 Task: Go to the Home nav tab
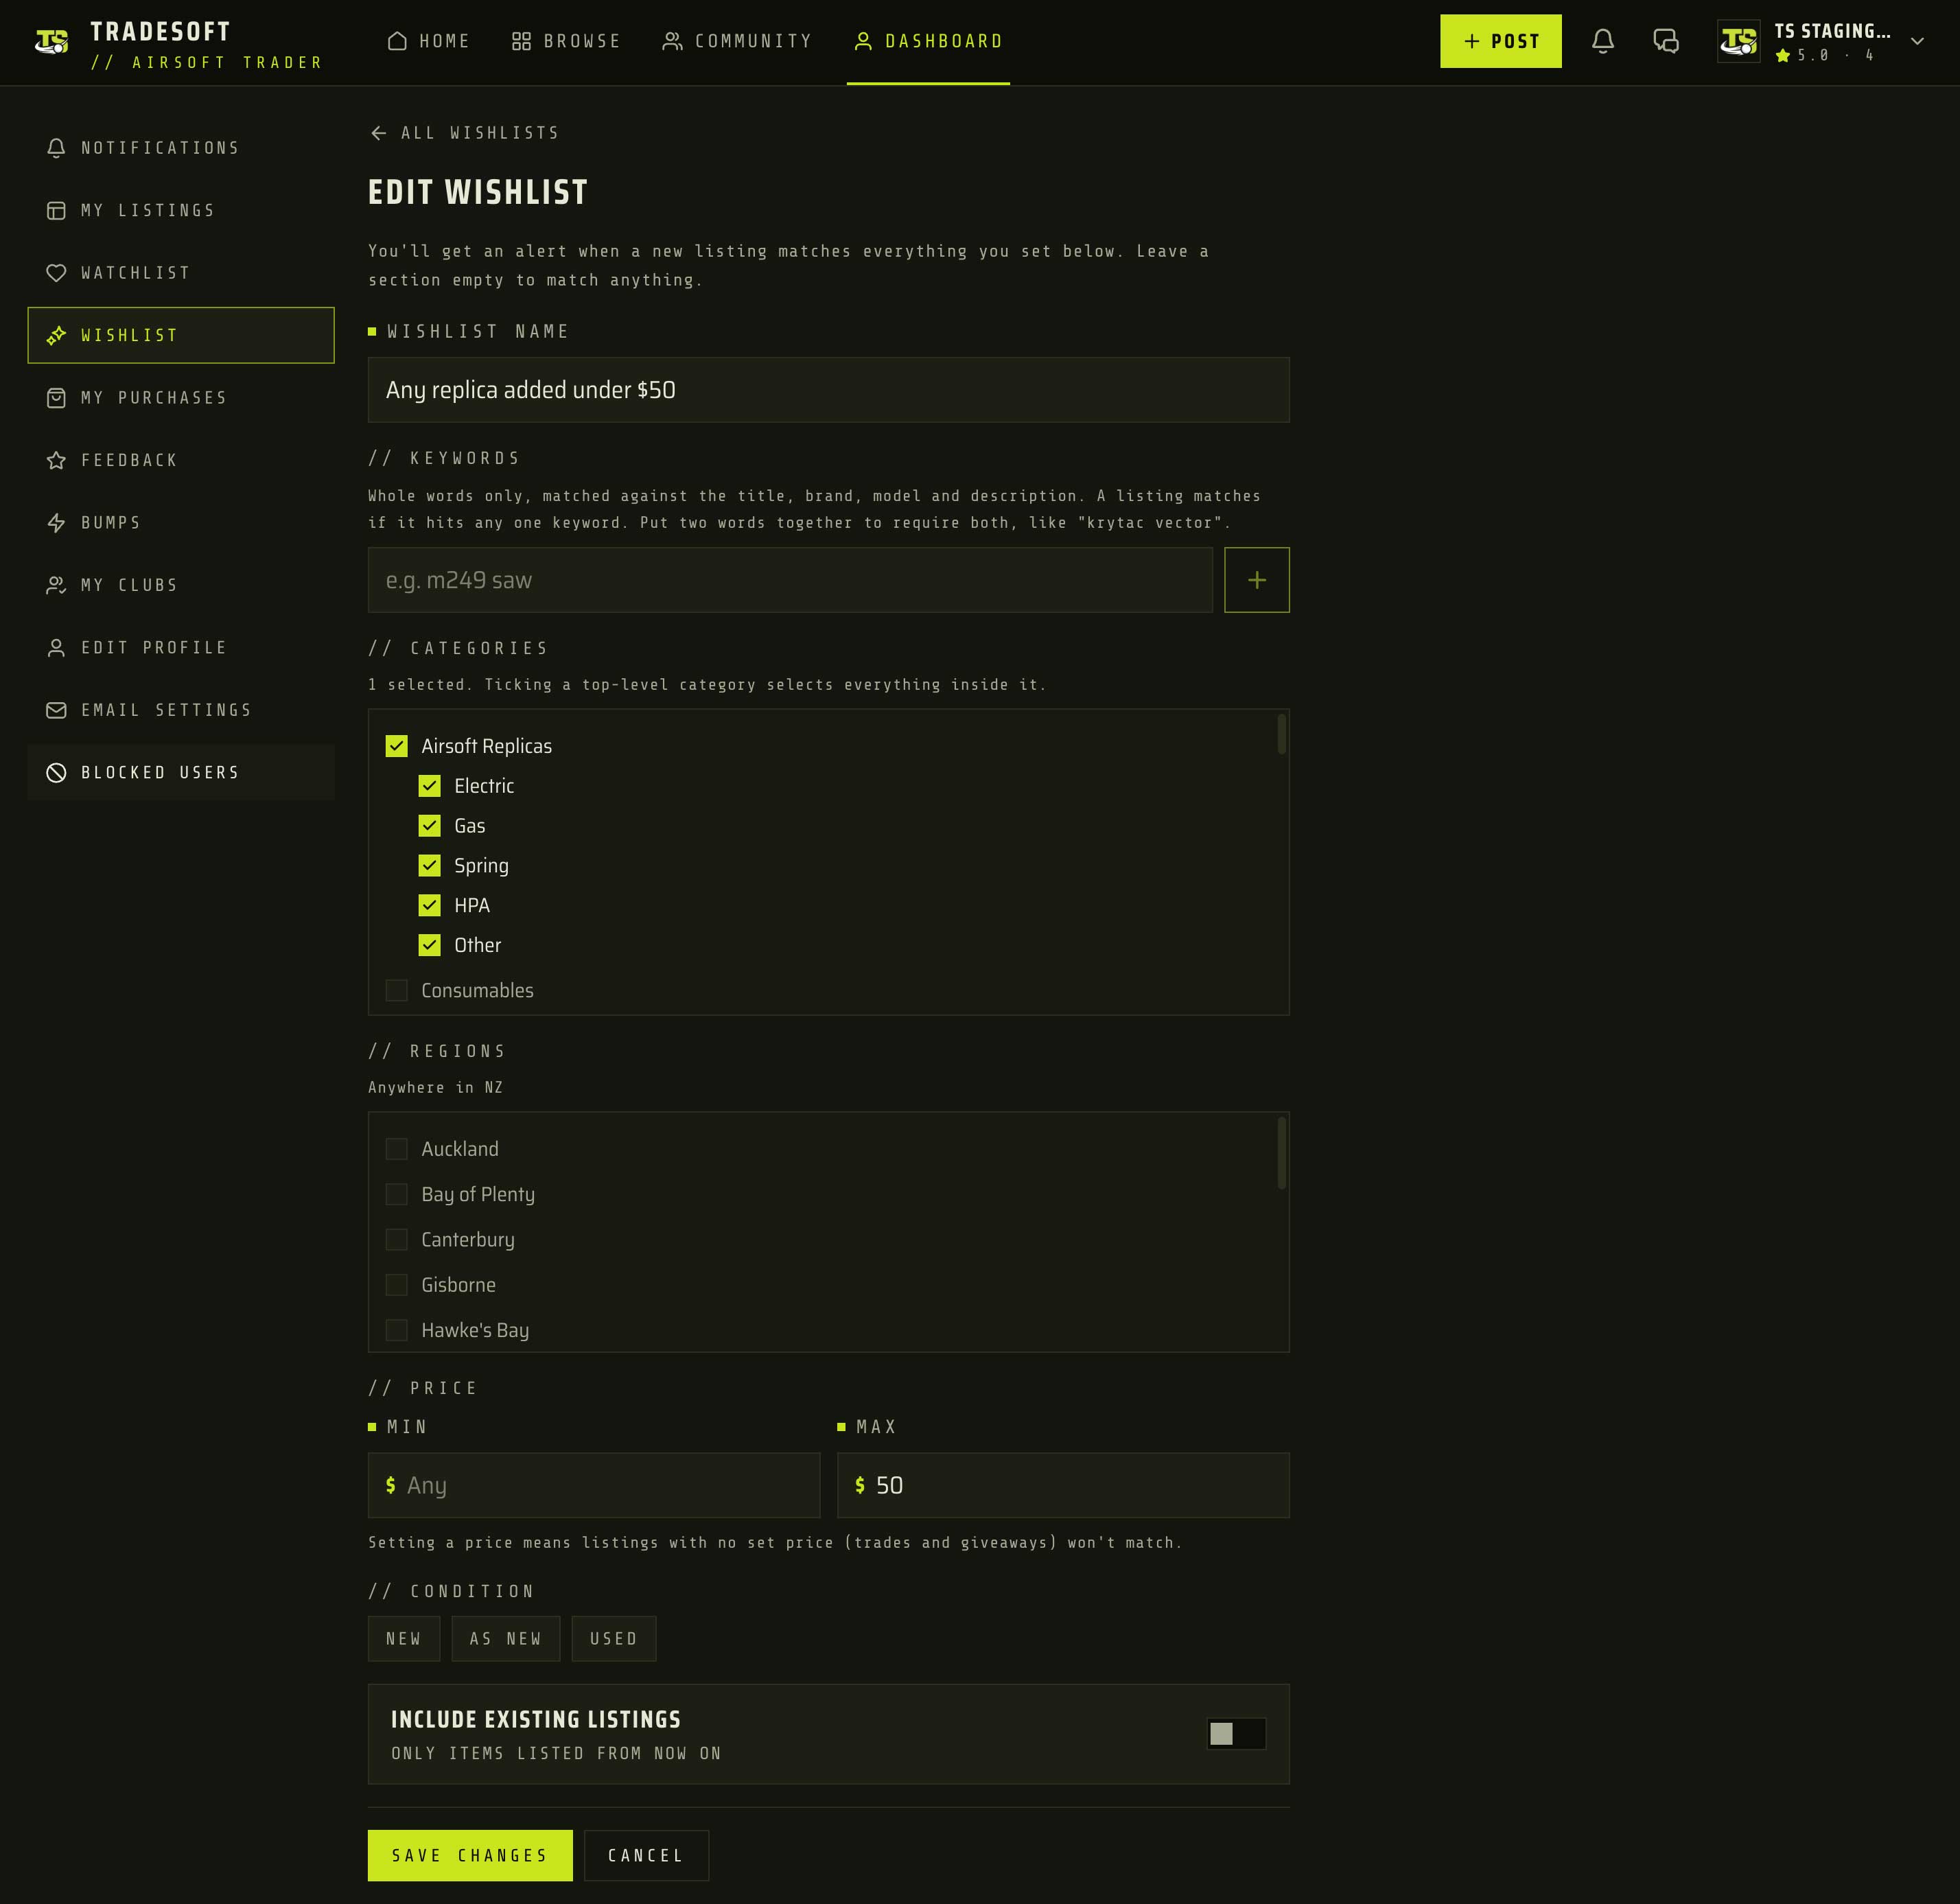(x=429, y=41)
